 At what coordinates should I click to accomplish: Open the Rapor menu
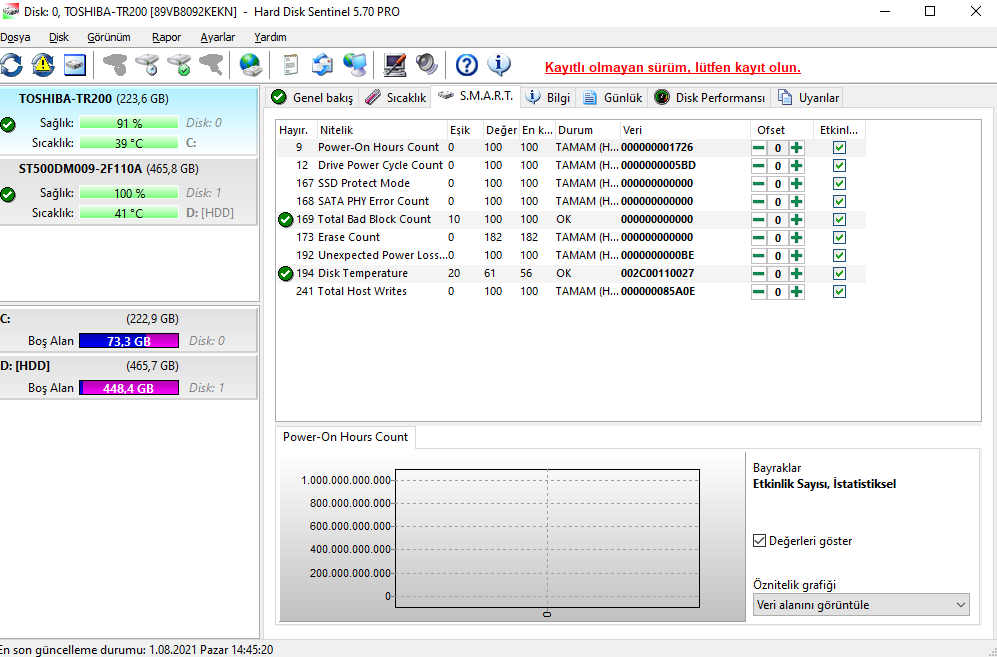point(167,38)
